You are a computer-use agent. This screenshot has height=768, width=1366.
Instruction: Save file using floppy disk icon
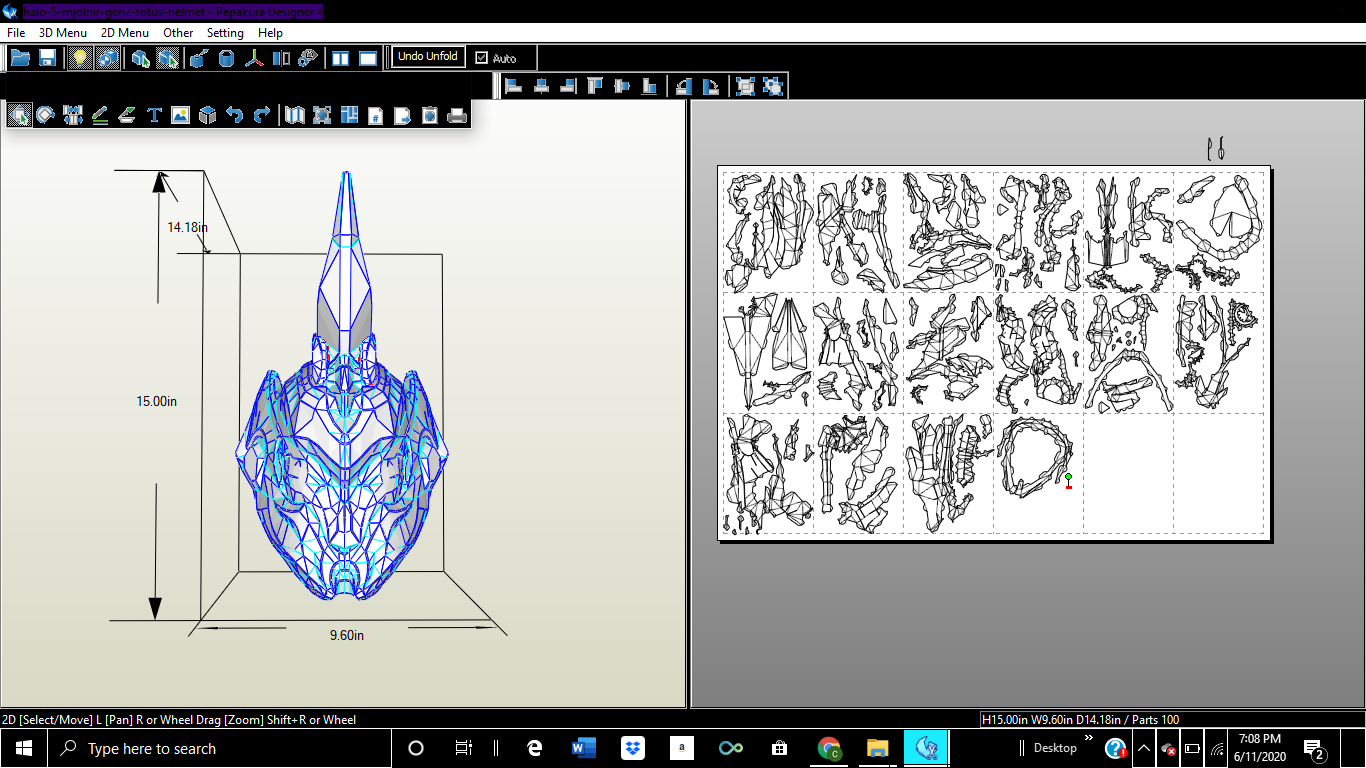(47, 58)
